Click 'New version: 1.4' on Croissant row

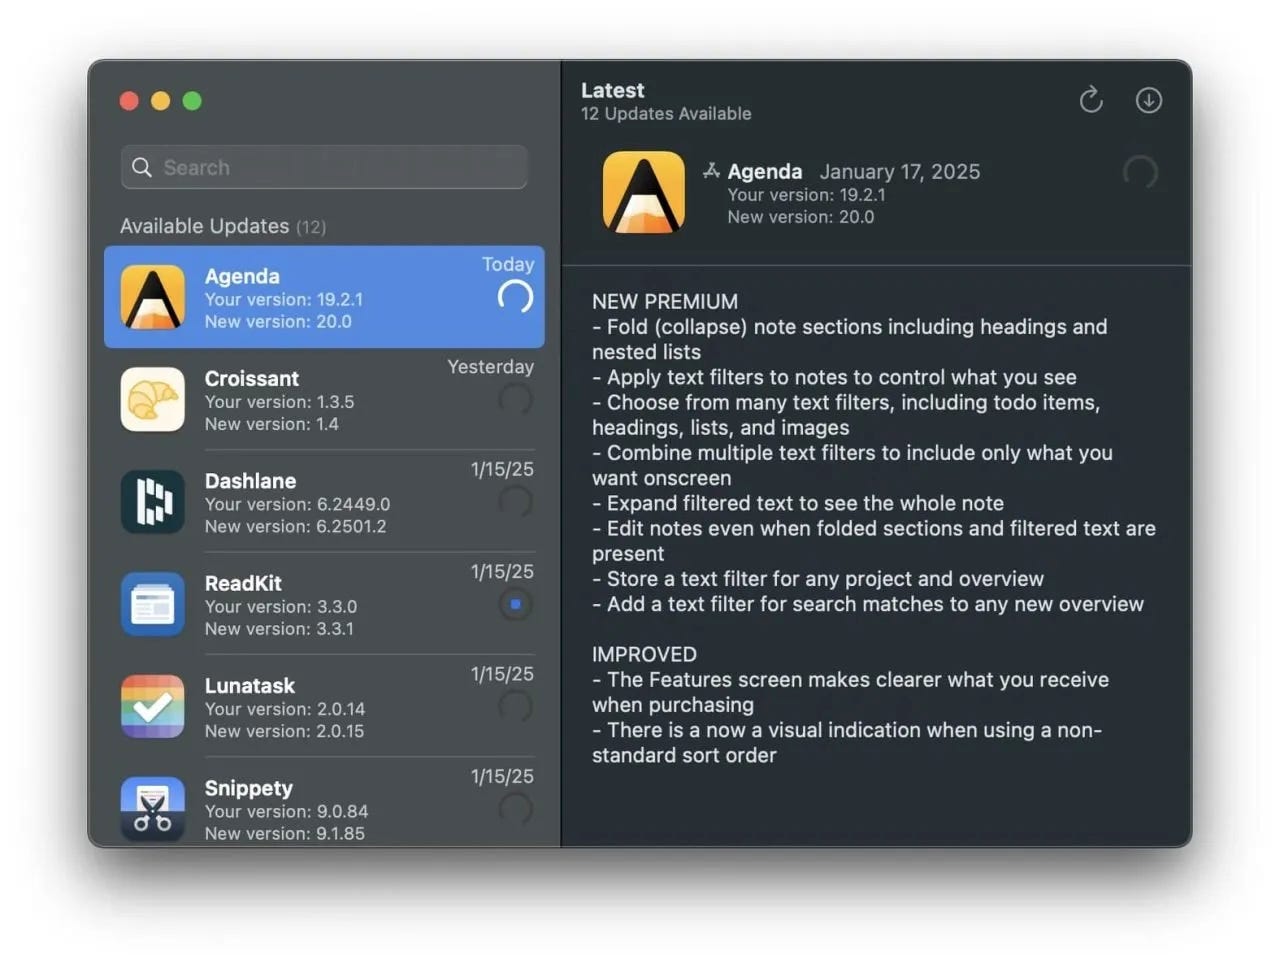point(272,424)
